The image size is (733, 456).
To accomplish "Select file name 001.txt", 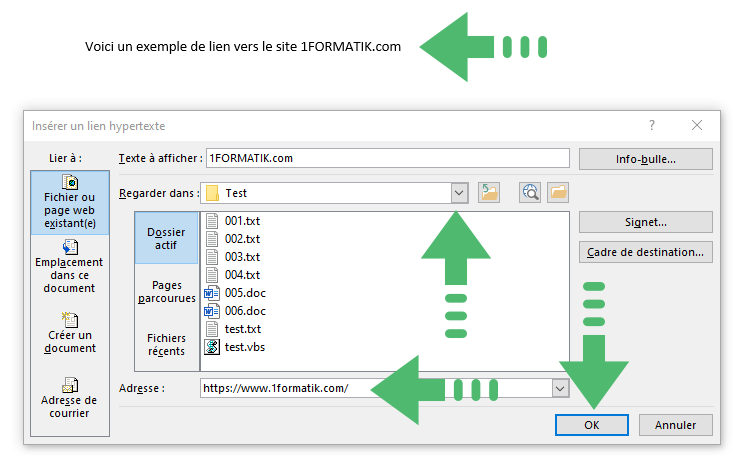I will coord(242,221).
